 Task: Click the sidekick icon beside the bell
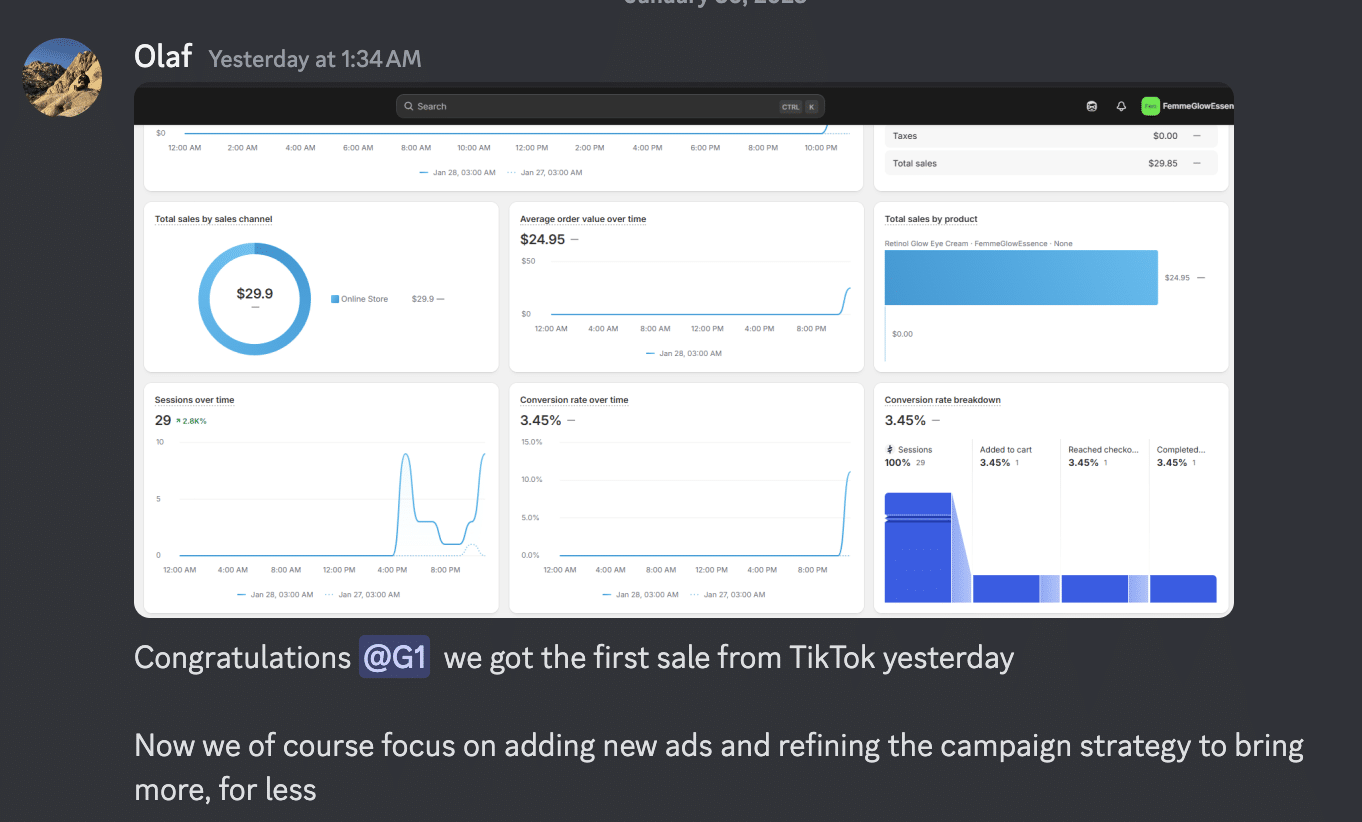click(1092, 106)
